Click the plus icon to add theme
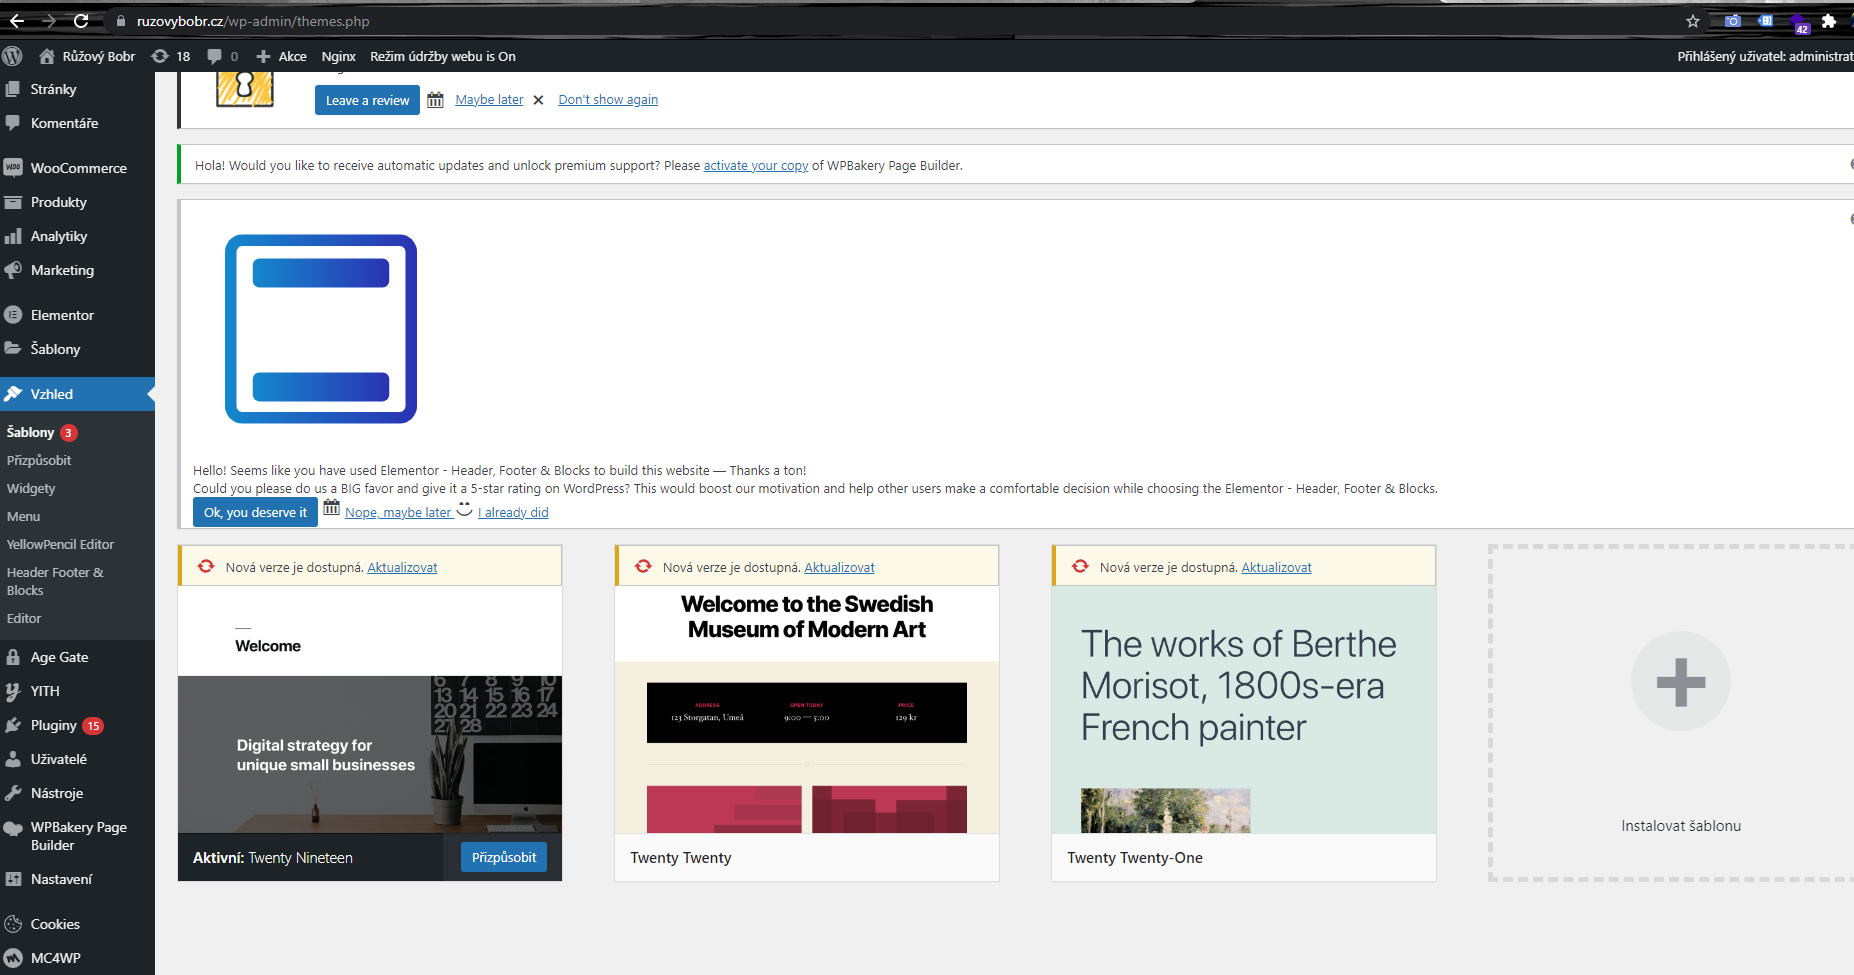 point(1681,682)
